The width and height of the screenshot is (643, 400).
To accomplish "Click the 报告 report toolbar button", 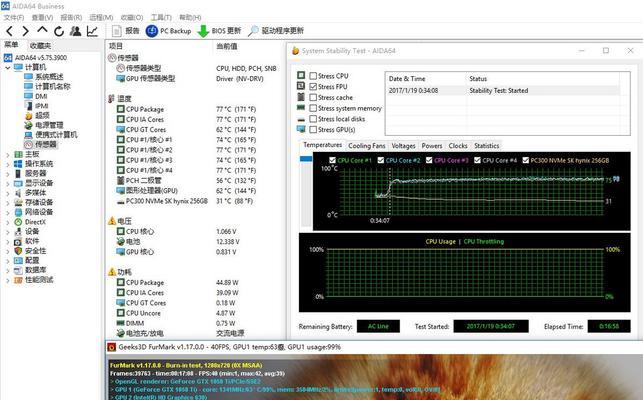I will [125, 31].
